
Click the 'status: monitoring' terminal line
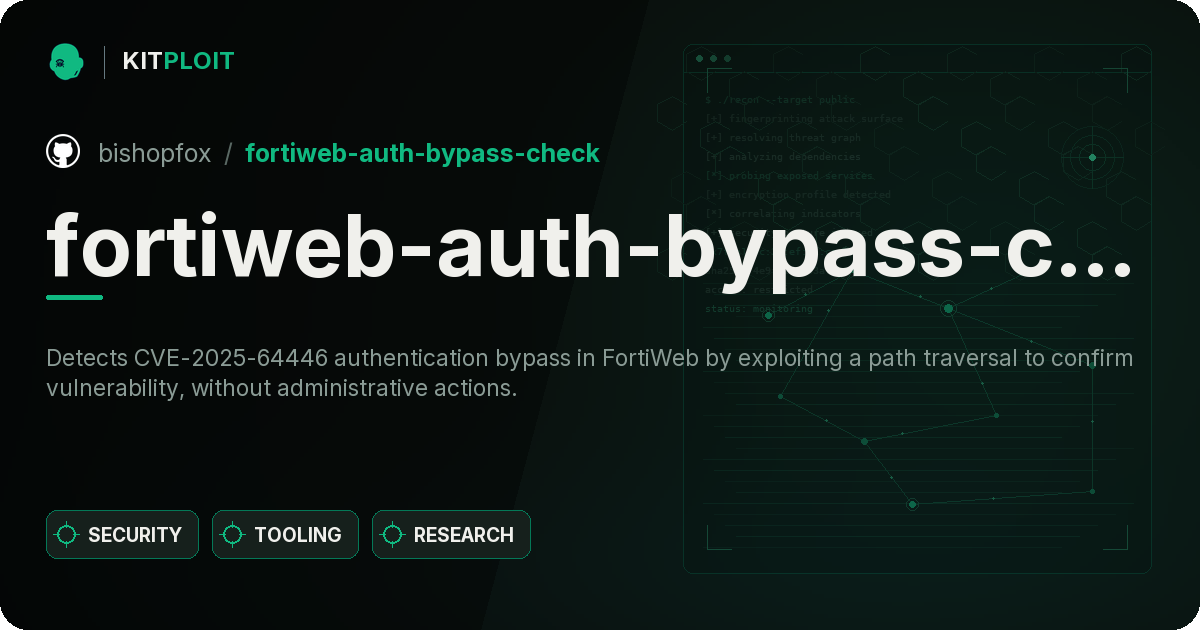click(759, 309)
